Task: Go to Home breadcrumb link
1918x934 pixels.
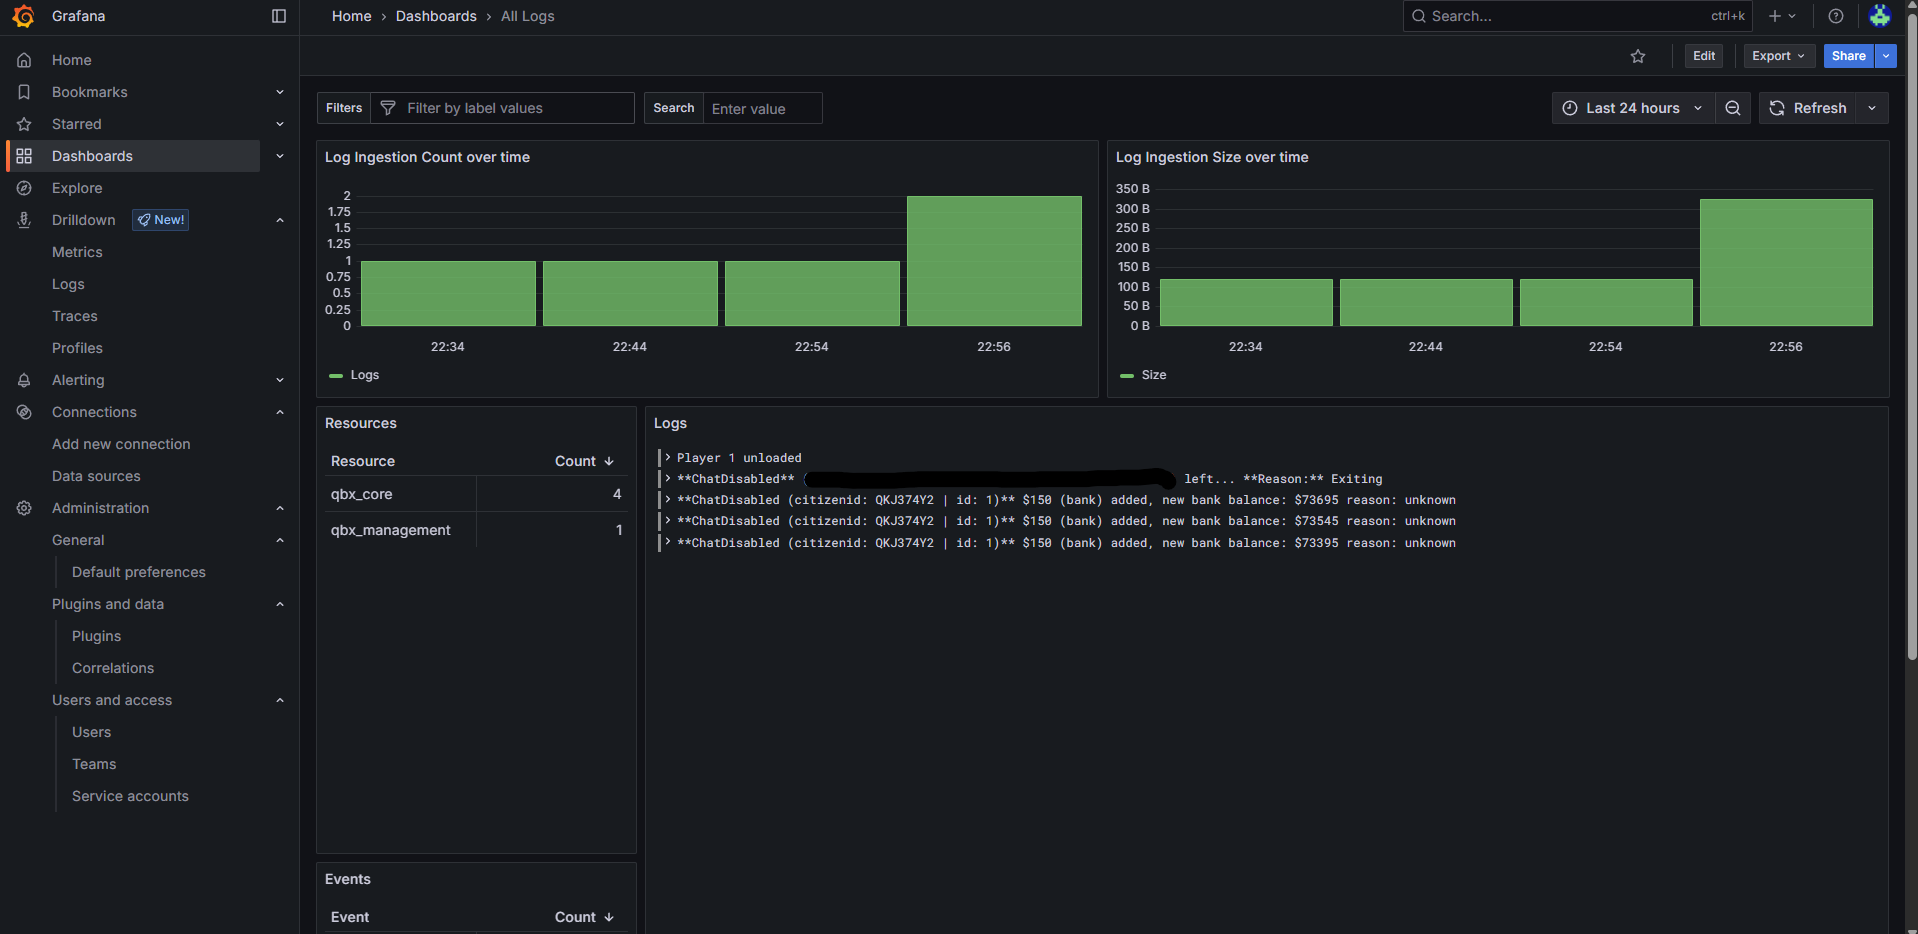Action: coord(352,16)
